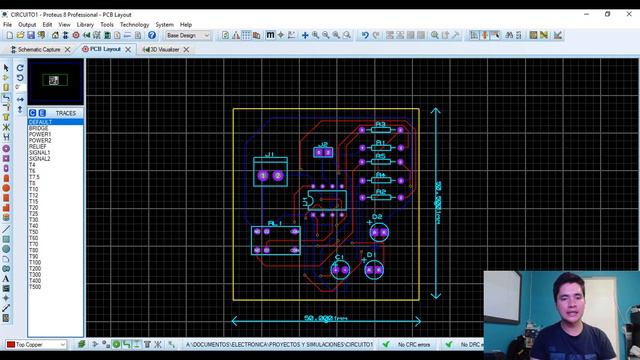The width and height of the screenshot is (640, 360).
Task: Select the 2D graphics line tool
Action: click(6, 229)
